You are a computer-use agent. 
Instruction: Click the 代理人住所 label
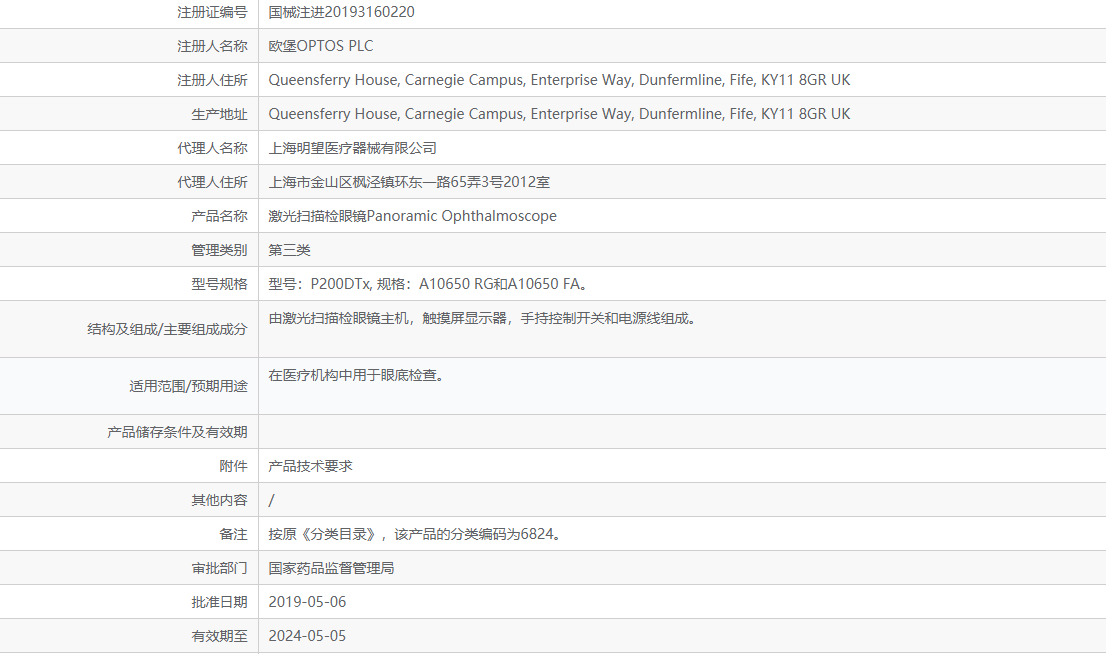(x=212, y=182)
